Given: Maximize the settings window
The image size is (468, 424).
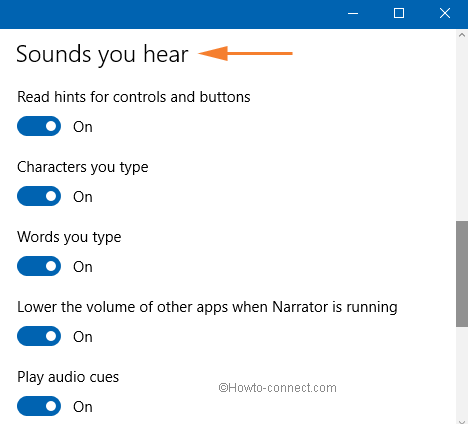Looking at the screenshot, I should pyautogui.click(x=399, y=14).
